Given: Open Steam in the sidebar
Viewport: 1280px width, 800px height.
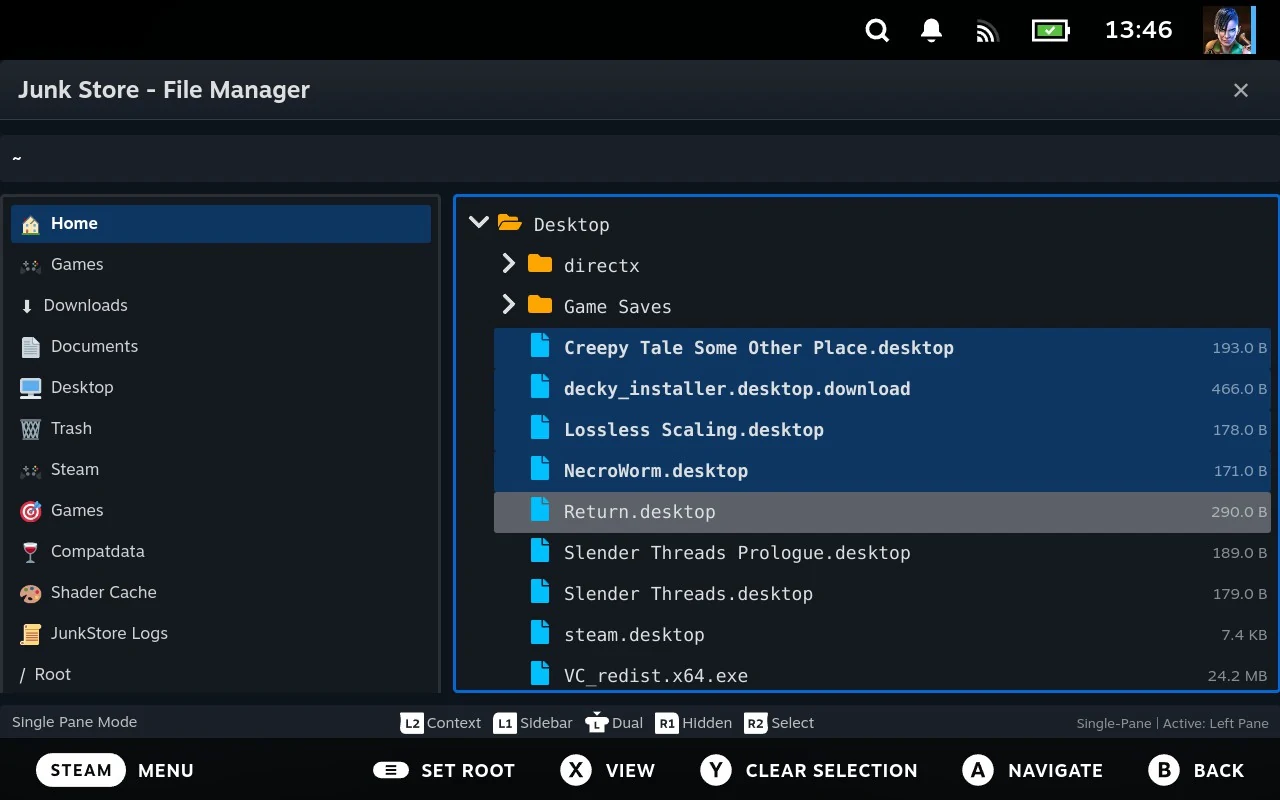Looking at the screenshot, I should pyautogui.click(x=221, y=469).
